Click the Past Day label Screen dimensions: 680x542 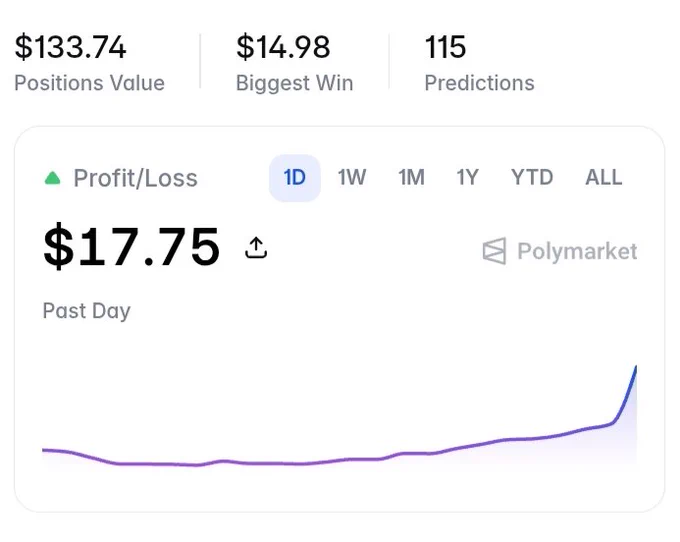click(86, 311)
